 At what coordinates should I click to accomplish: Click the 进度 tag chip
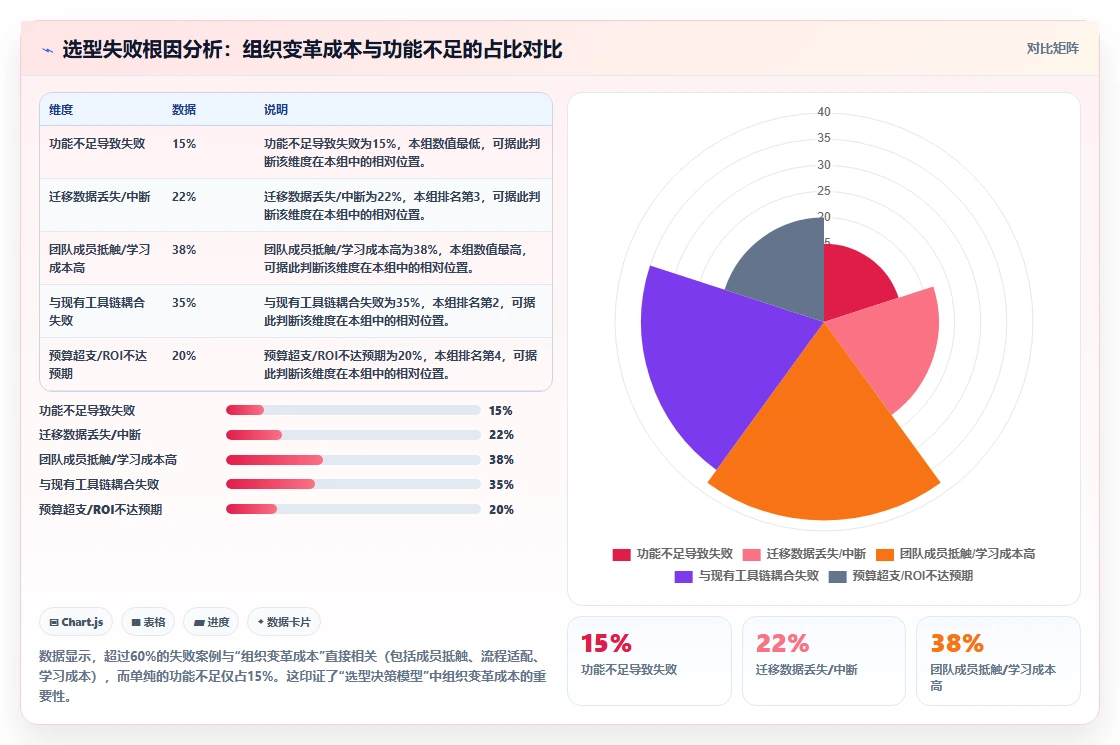[x=211, y=622]
